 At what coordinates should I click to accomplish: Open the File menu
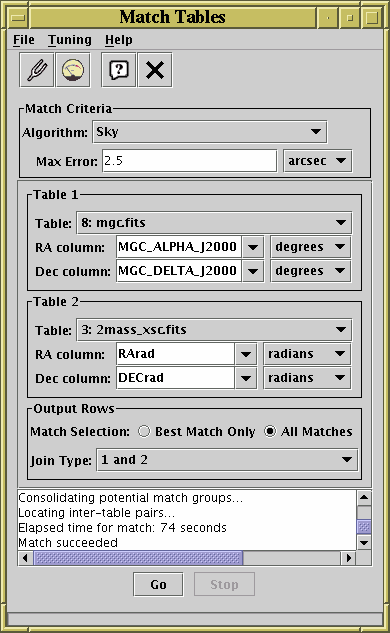tap(24, 40)
